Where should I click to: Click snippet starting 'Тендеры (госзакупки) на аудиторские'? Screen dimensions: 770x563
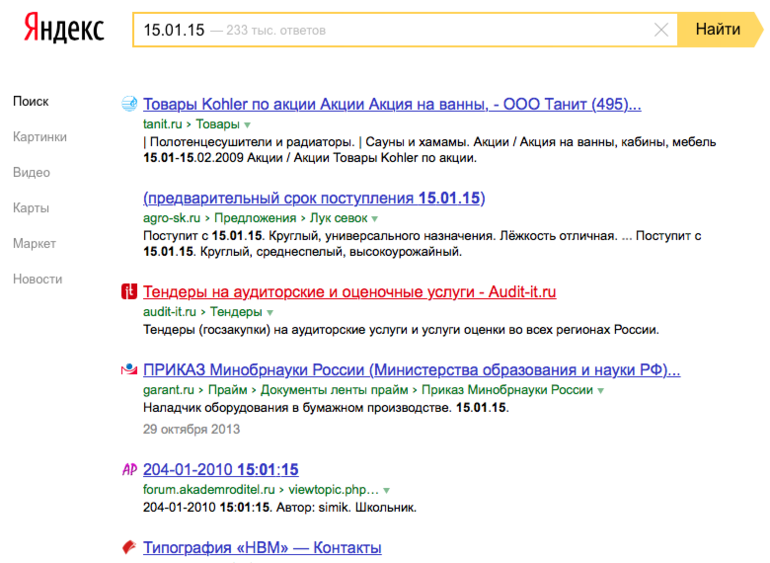click(401, 329)
